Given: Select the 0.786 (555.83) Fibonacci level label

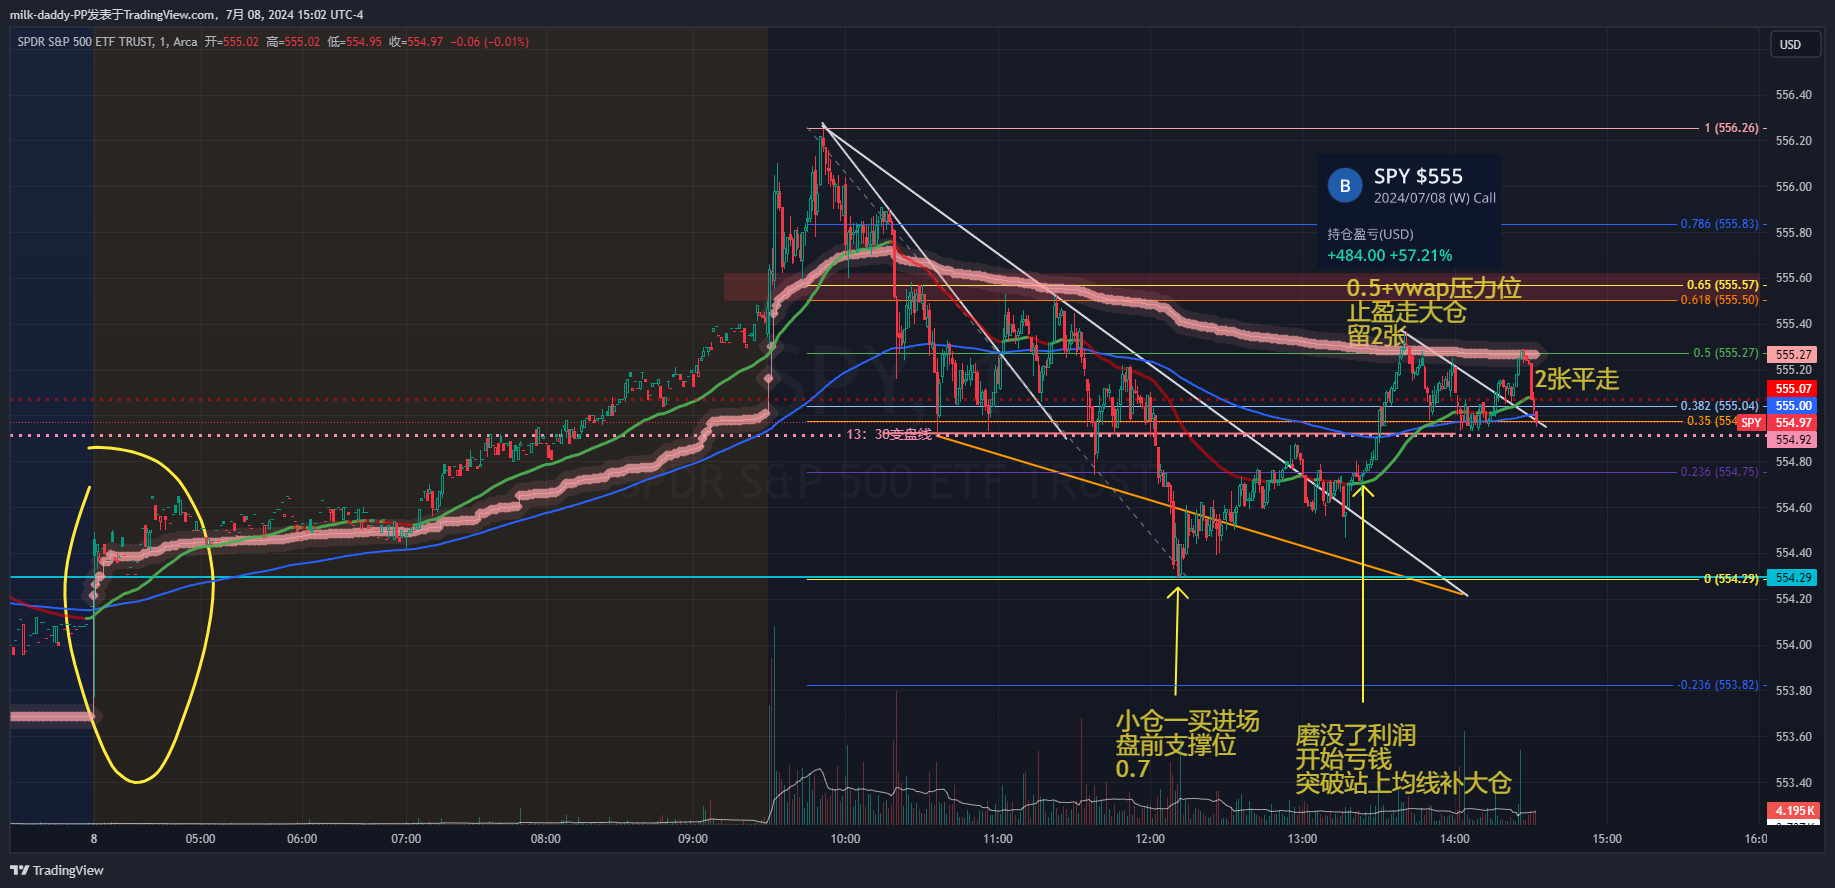Looking at the screenshot, I should (x=1719, y=224).
